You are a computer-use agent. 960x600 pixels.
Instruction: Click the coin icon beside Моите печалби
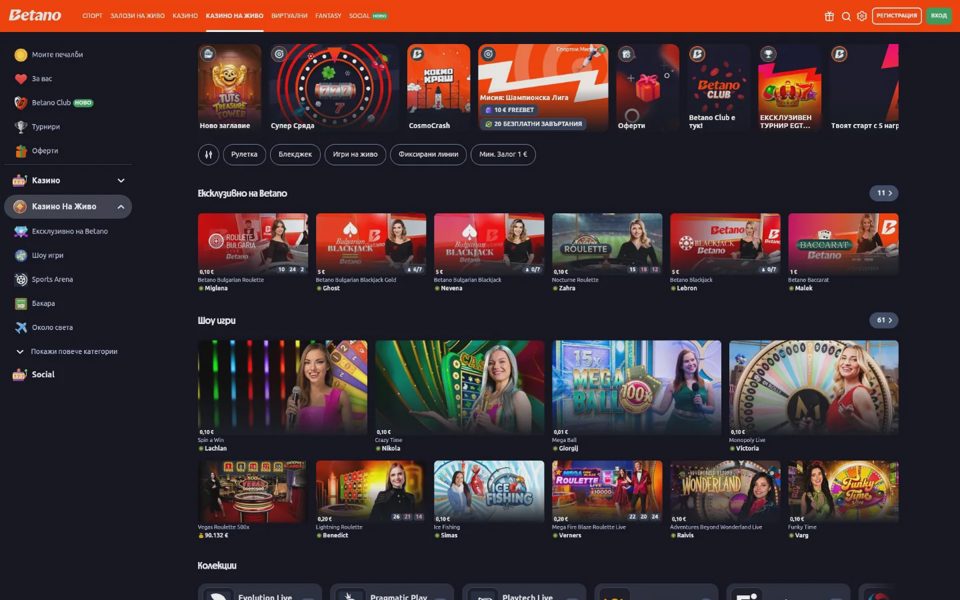[21, 55]
